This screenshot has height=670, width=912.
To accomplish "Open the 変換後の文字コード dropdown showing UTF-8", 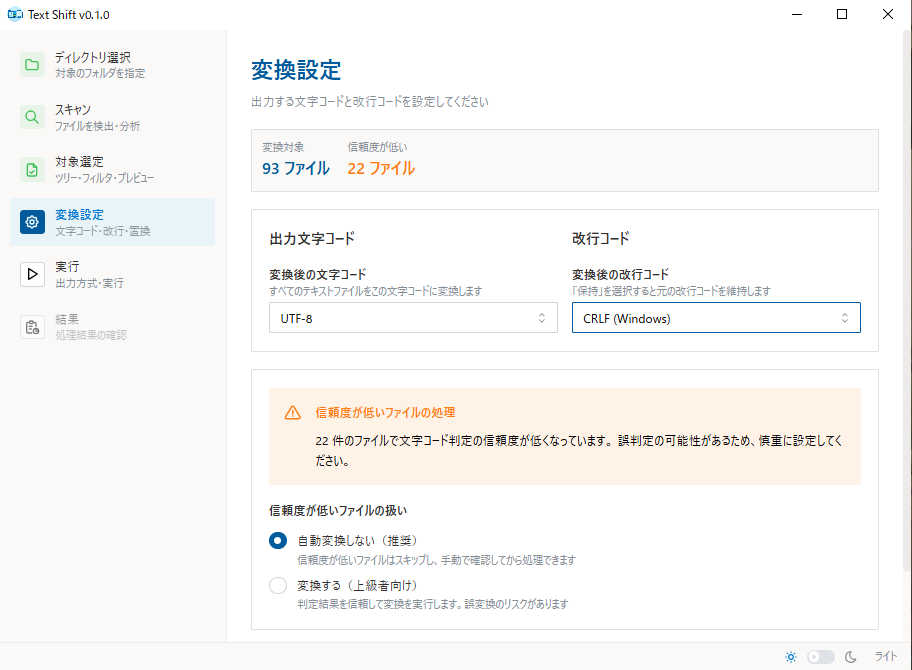I will [413, 318].
